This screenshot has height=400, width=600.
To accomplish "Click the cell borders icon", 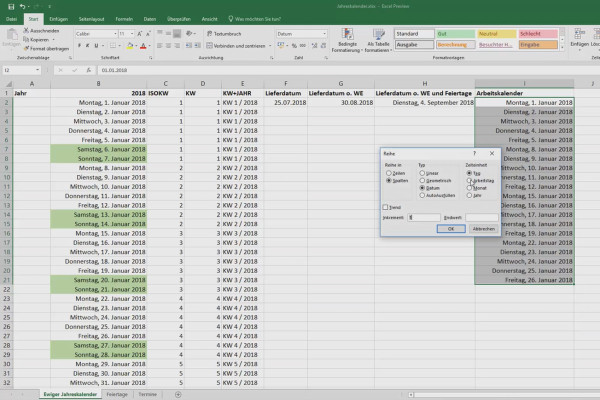I will [x=112, y=46].
